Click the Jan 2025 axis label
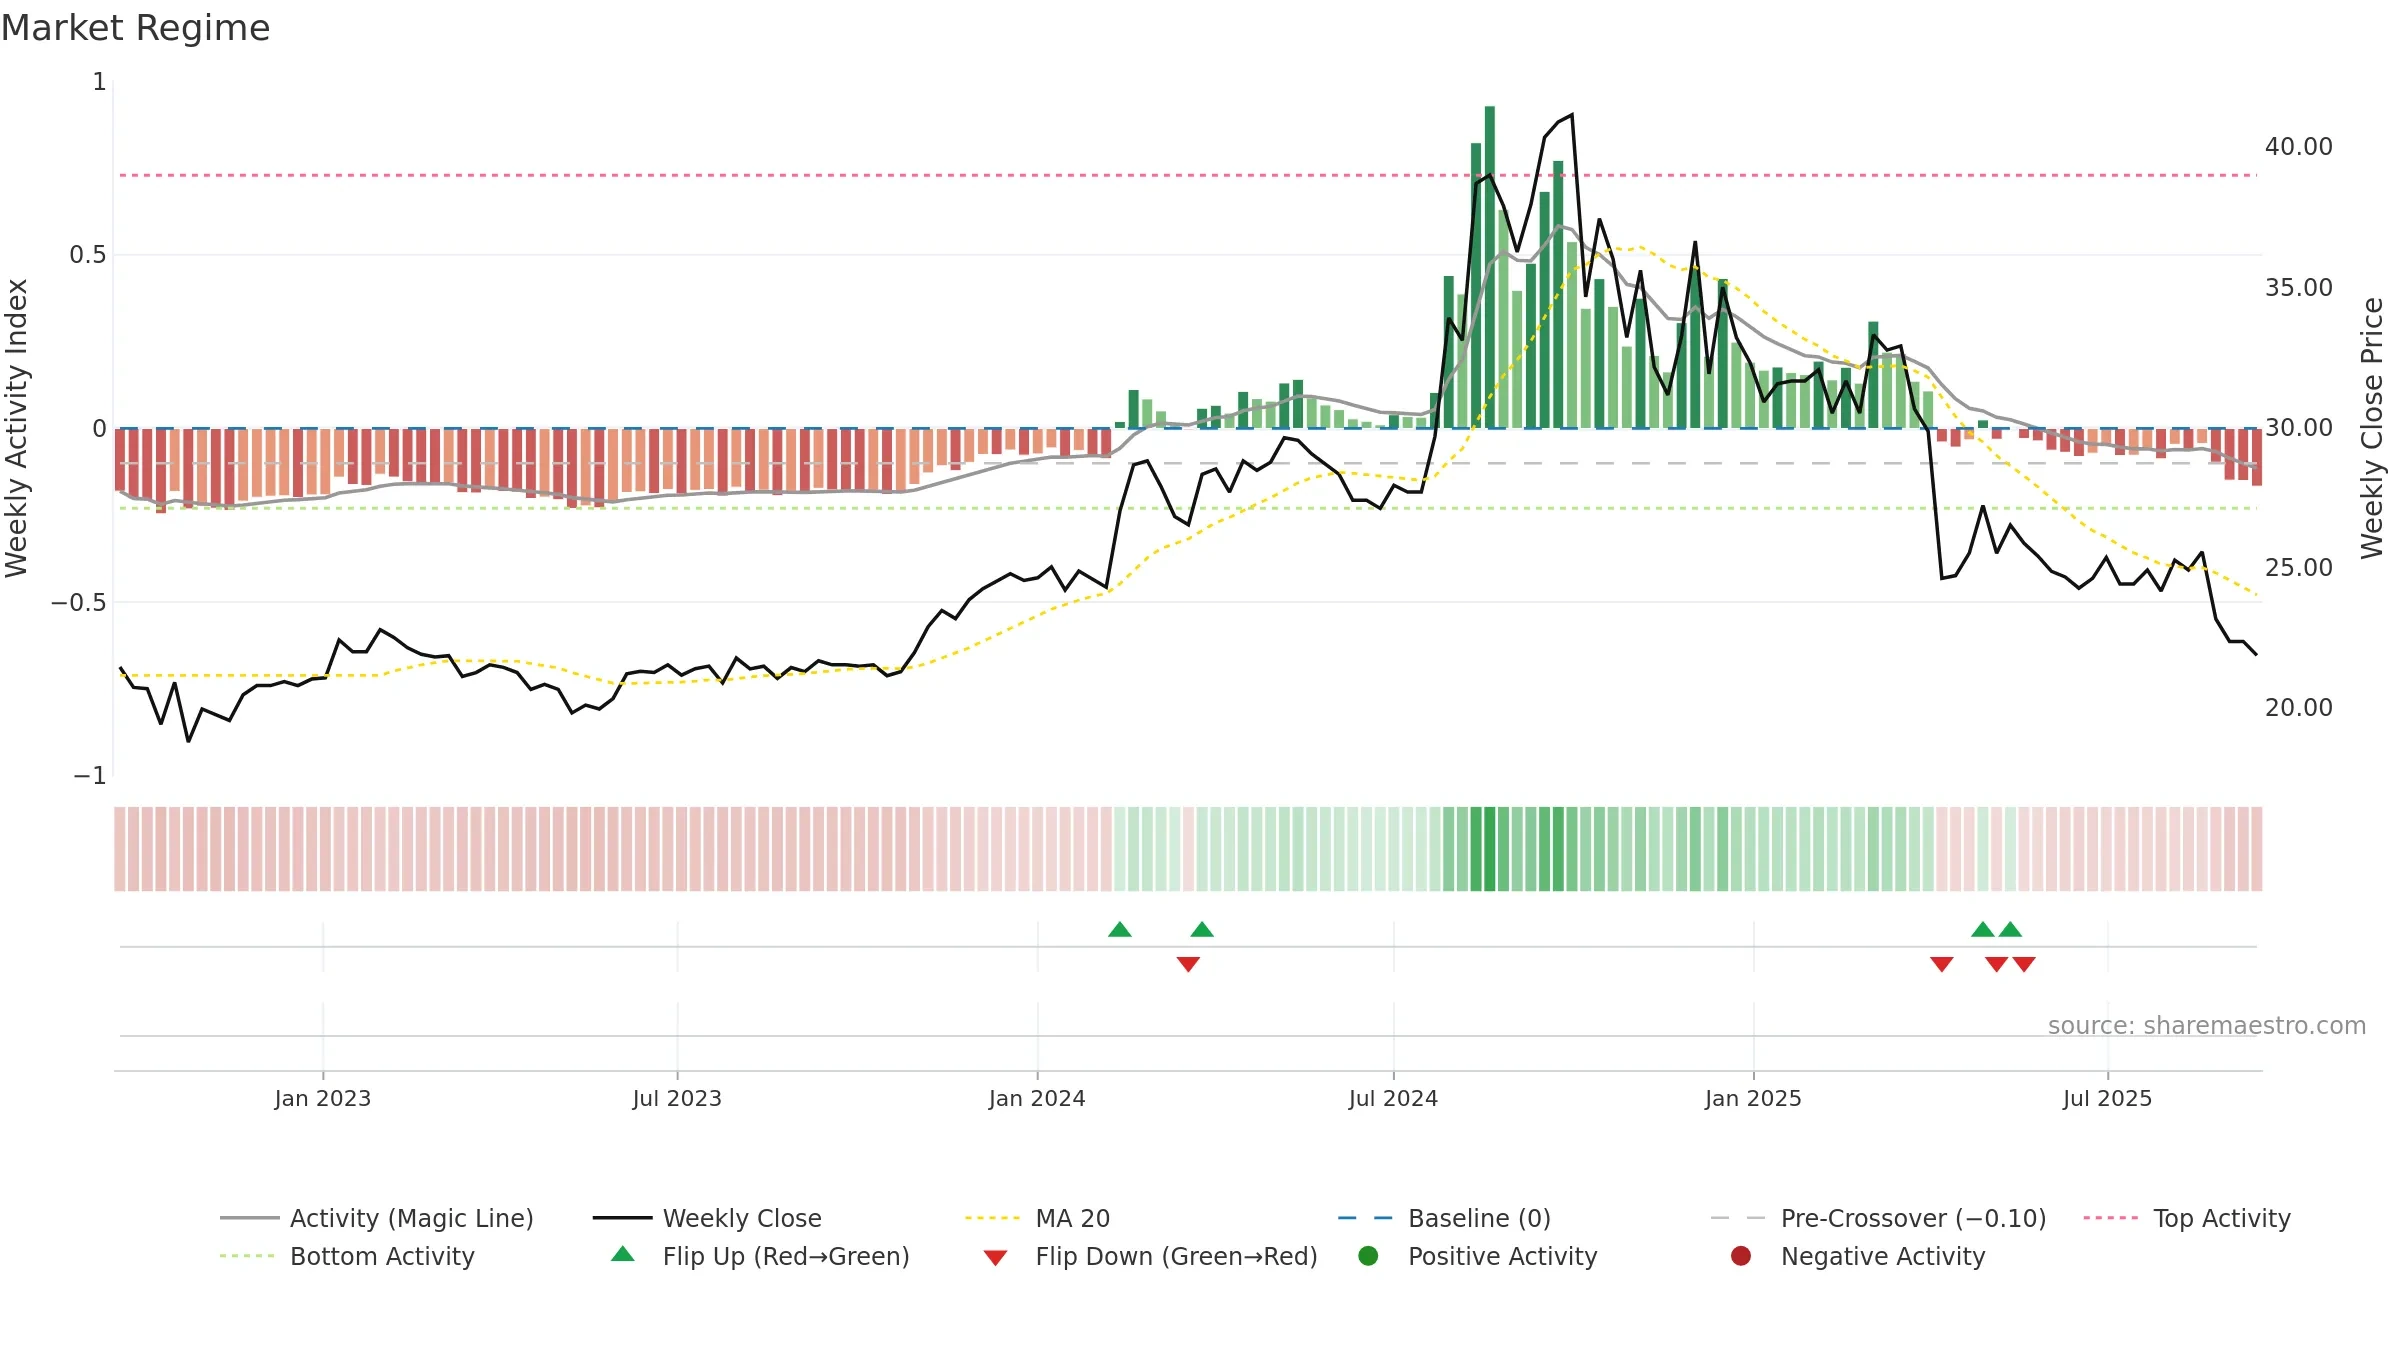The width and height of the screenshot is (2400, 1350). coord(1753,1098)
